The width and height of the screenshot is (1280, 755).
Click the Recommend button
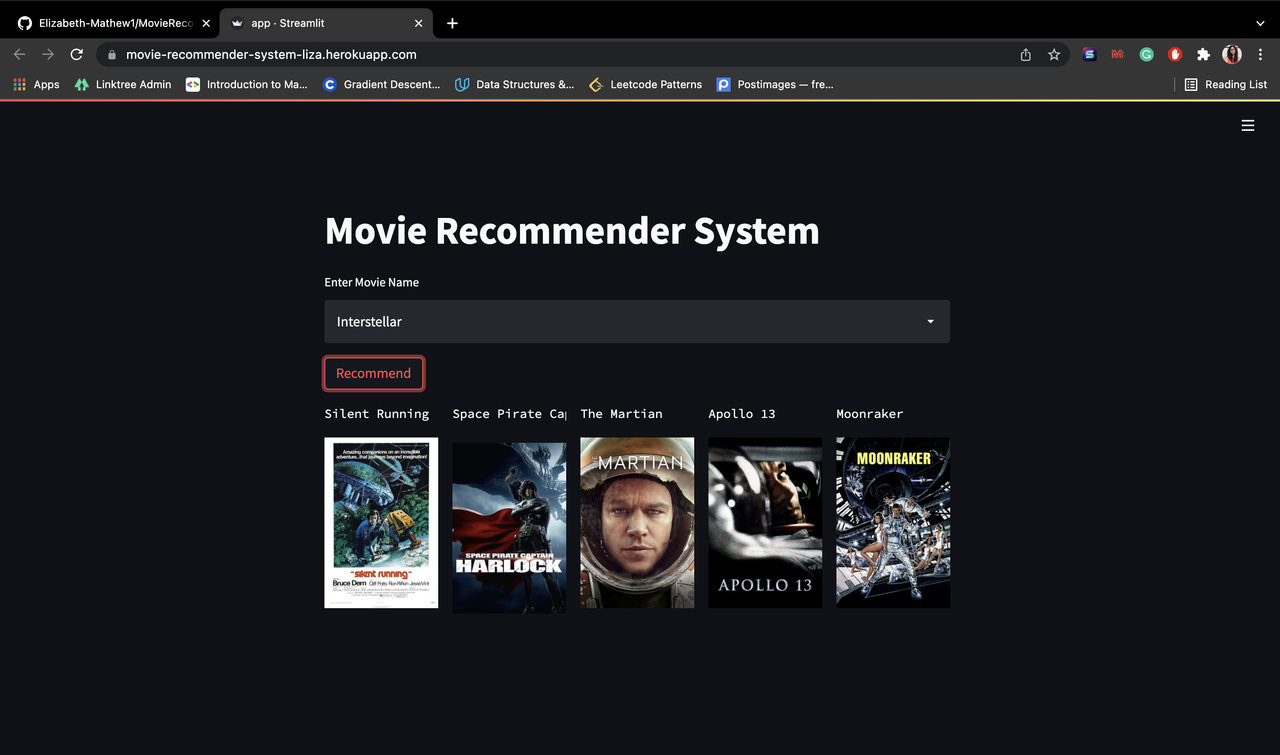373,372
